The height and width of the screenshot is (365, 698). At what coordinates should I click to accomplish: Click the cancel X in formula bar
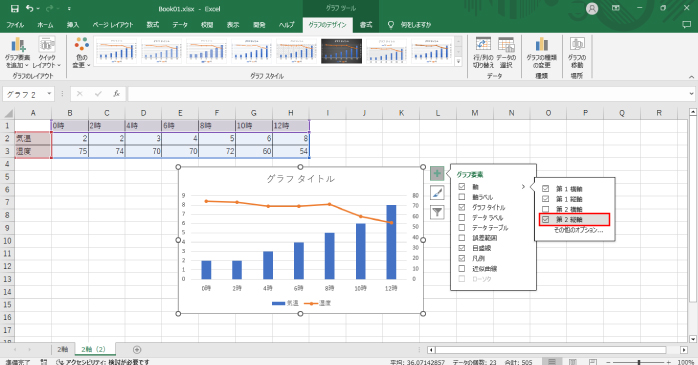[x=80, y=94]
